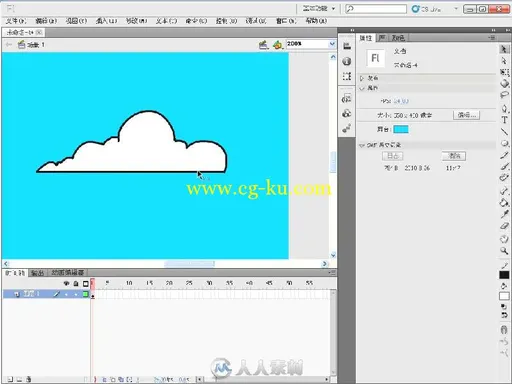
Task: Open the Align panel icon in dock
Action: coord(347,46)
